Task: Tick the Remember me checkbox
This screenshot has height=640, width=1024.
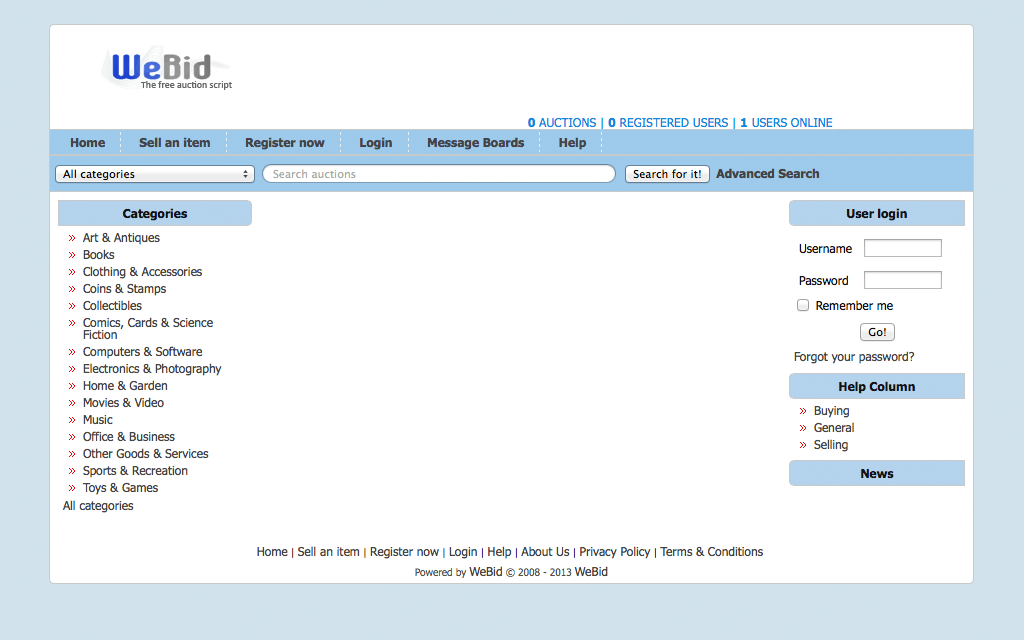Action: pyautogui.click(x=803, y=305)
